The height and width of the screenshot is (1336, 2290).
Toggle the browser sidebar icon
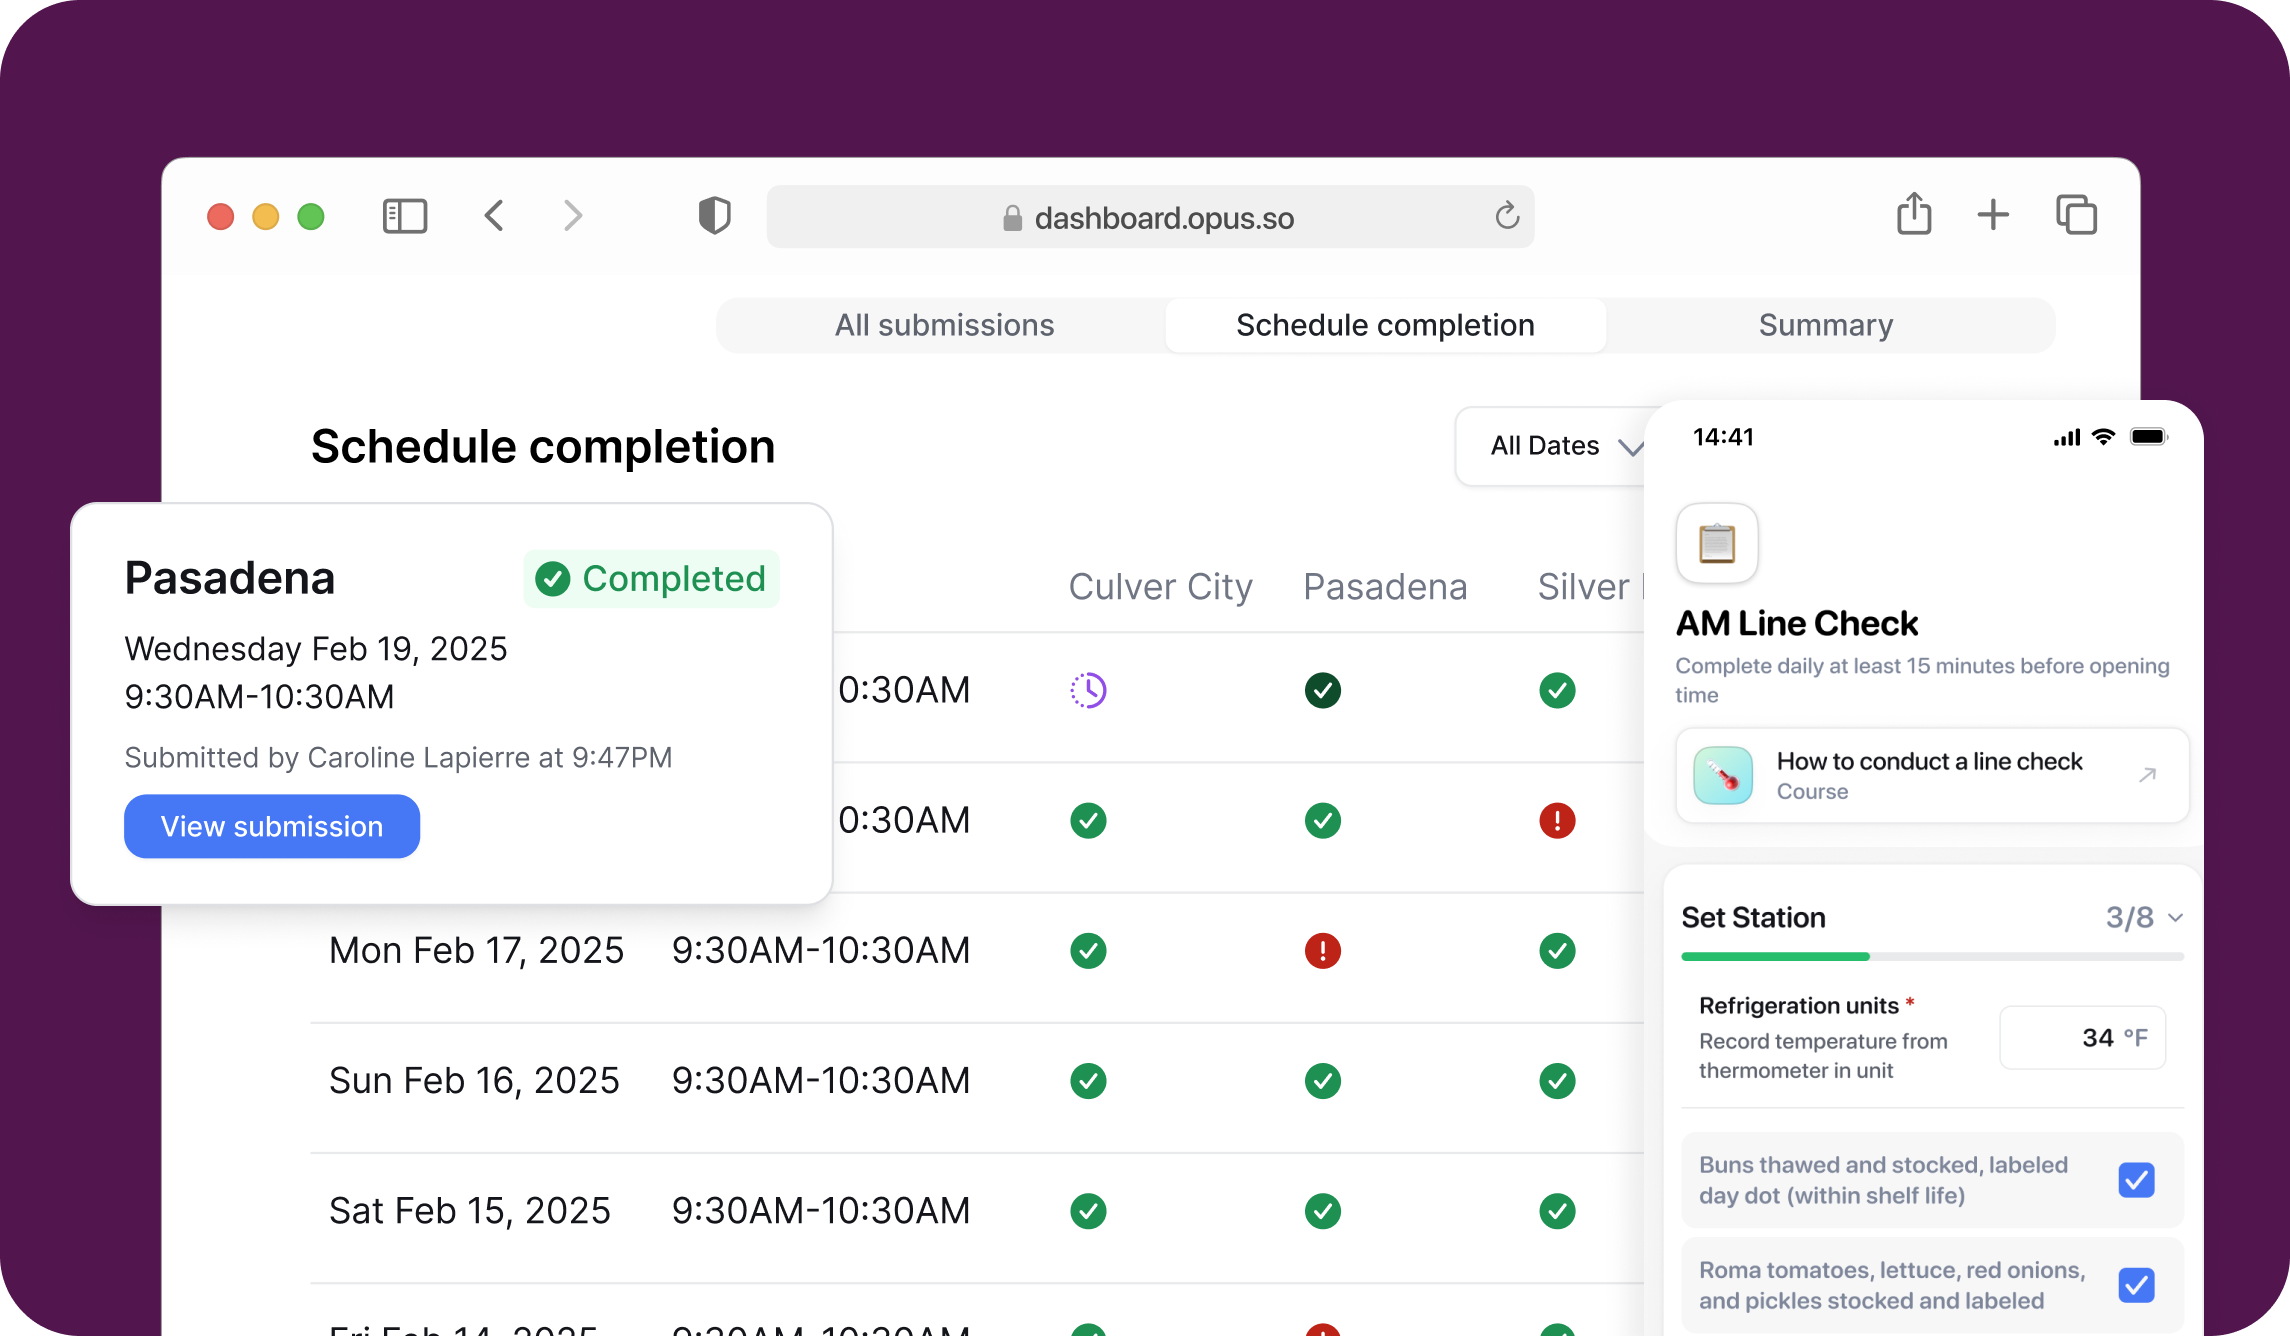point(405,216)
